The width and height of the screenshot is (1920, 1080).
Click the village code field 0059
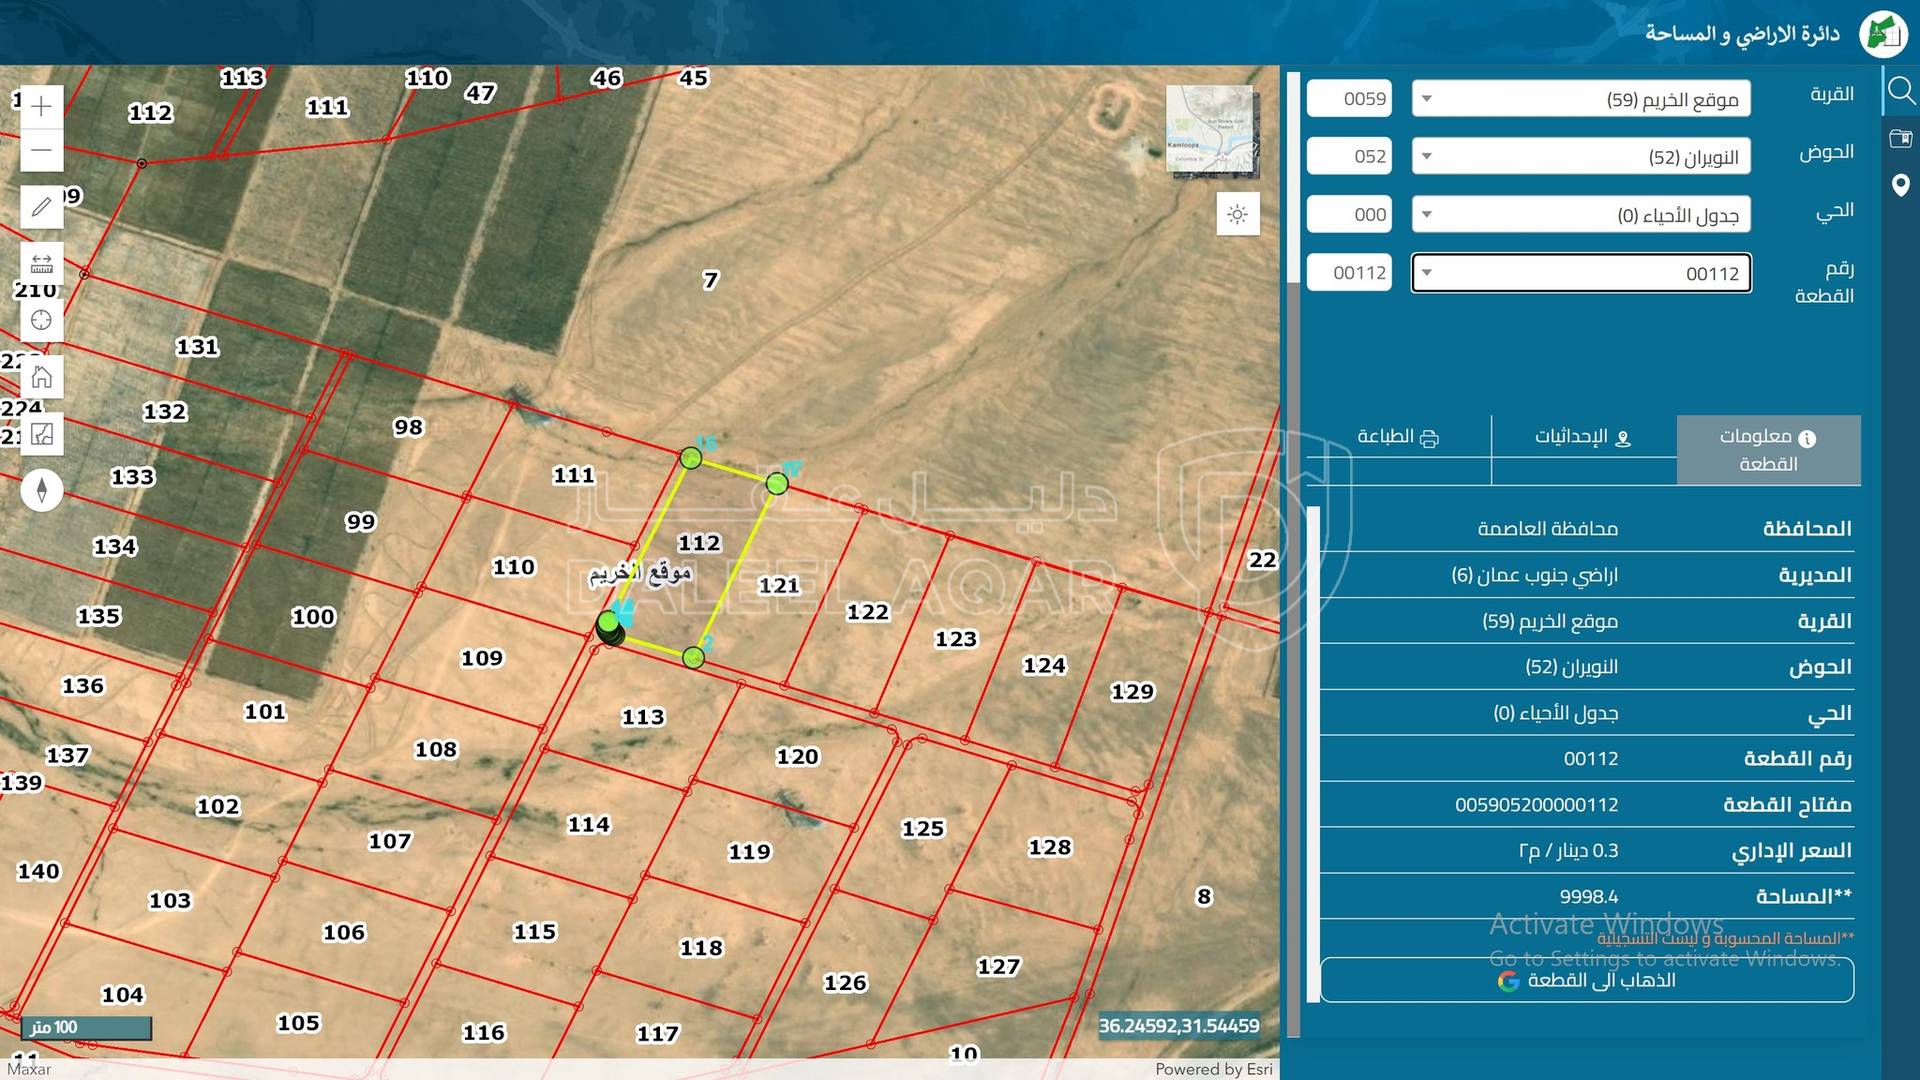pyautogui.click(x=1349, y=99)
